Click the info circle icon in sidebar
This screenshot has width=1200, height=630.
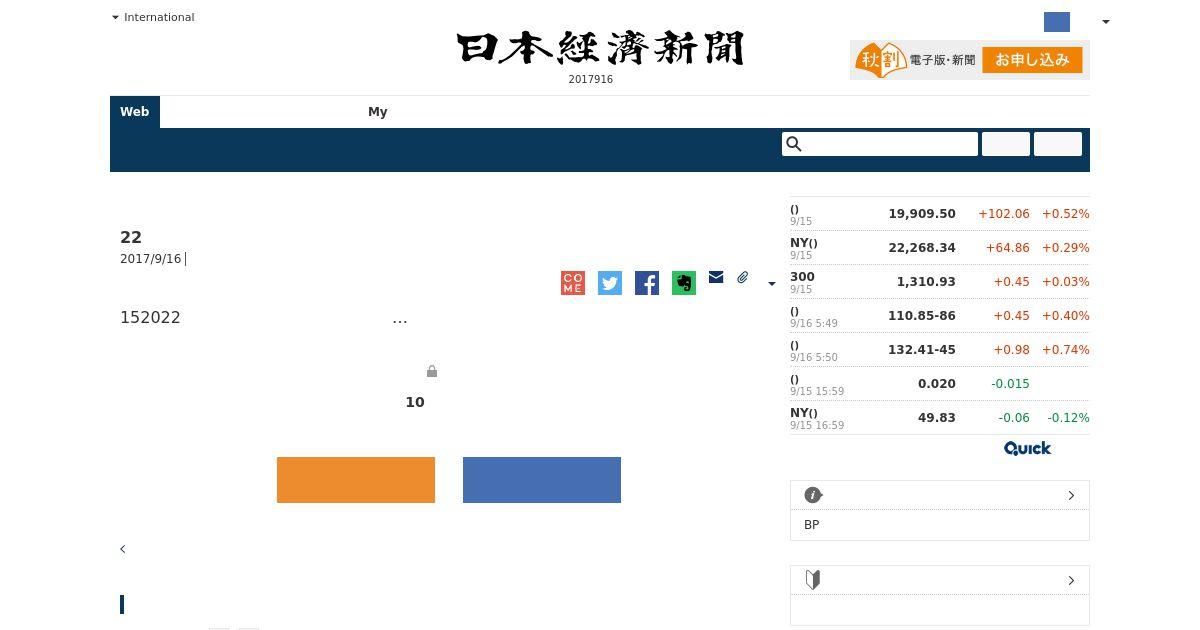813,495
